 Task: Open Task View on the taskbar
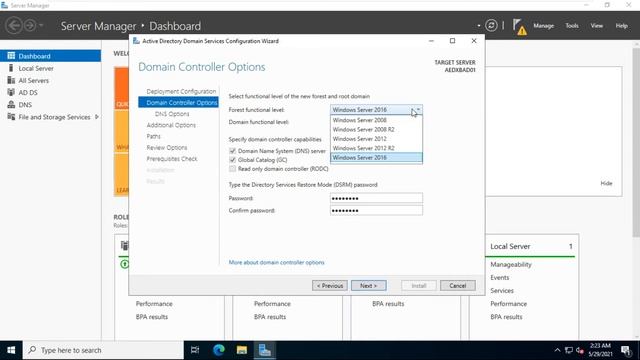tap(195, 350)
